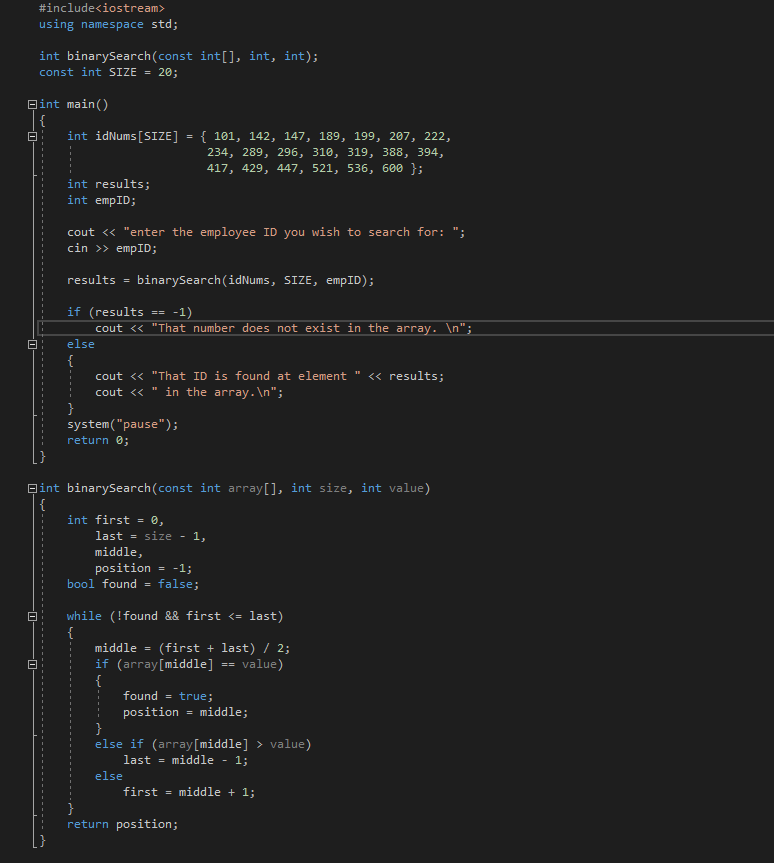Click the "first = middle + 1;" line
This screenshot has height=863, width=774.
(x=189, y=791)
